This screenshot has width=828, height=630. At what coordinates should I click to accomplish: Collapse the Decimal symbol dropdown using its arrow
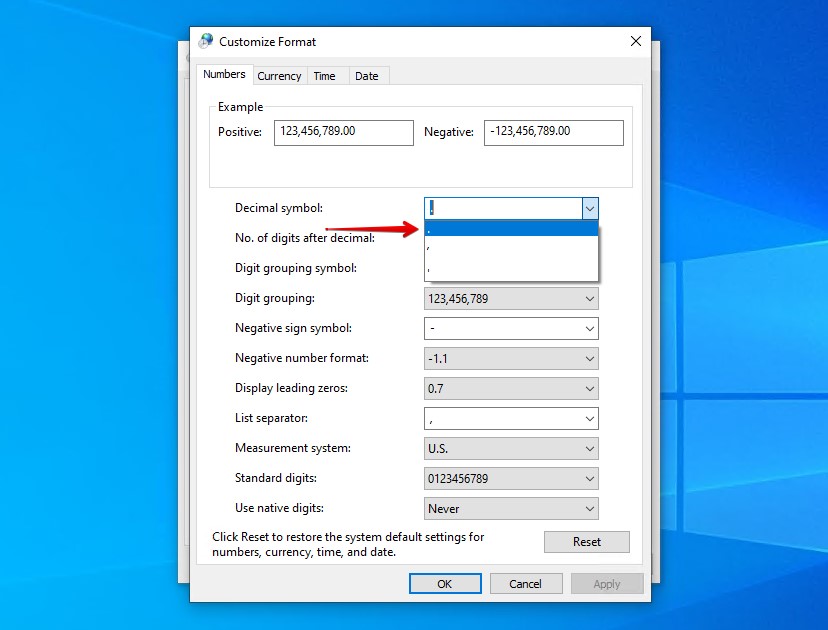point(590,208)
